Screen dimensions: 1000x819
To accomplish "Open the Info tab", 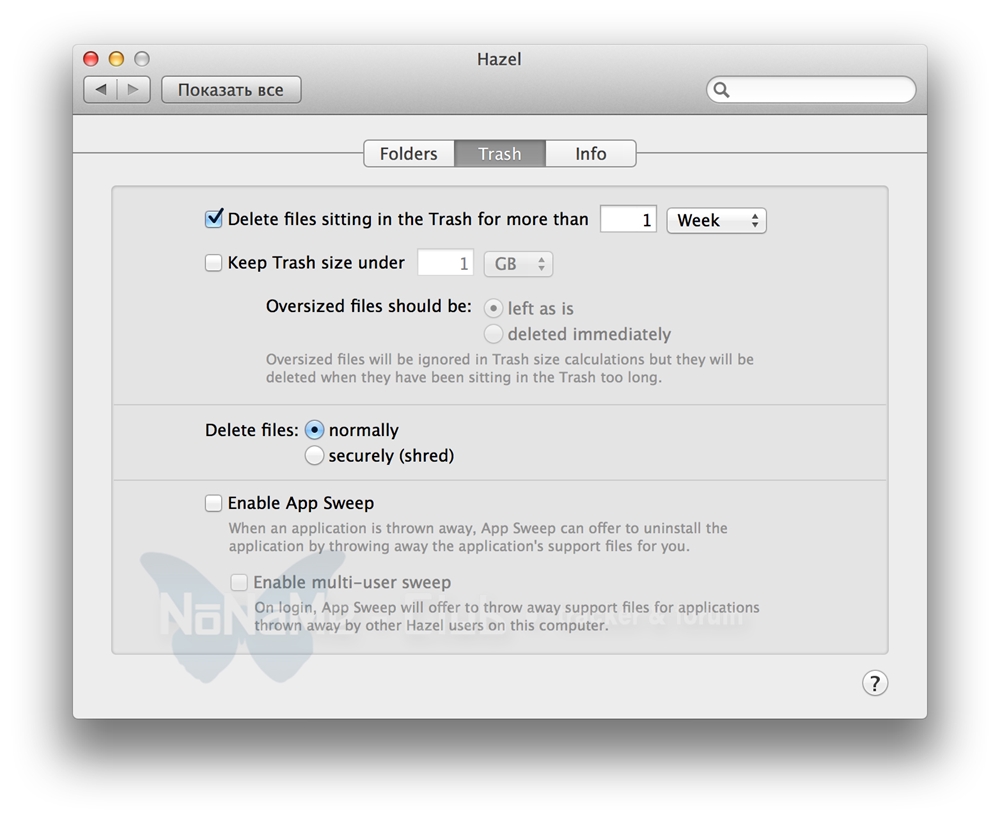I will coord(591,154).
